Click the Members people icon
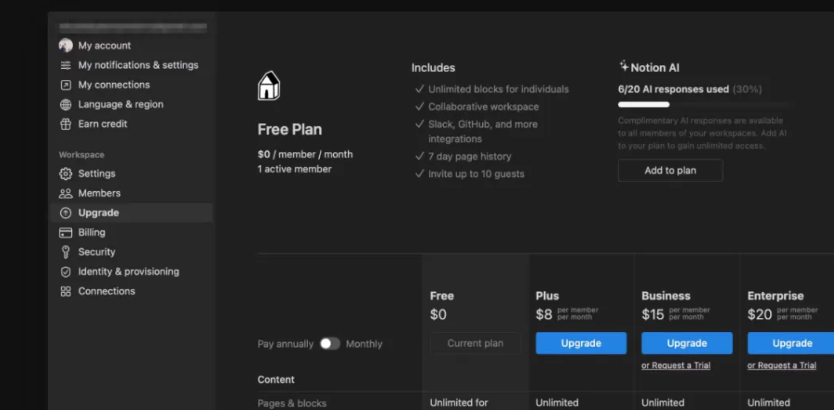This screenshot has width=834, height=410. tap(65, 193)
